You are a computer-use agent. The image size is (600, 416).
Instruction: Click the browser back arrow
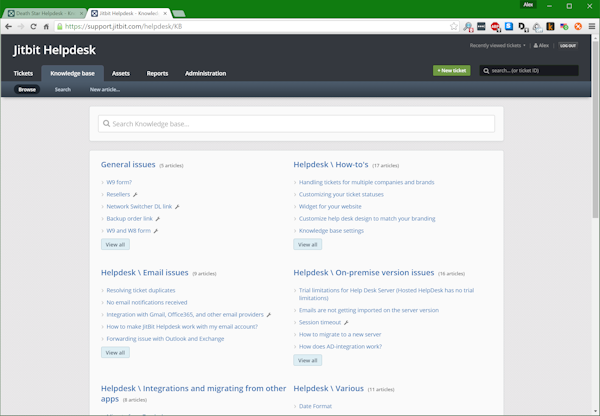click(x=8, y=26)
